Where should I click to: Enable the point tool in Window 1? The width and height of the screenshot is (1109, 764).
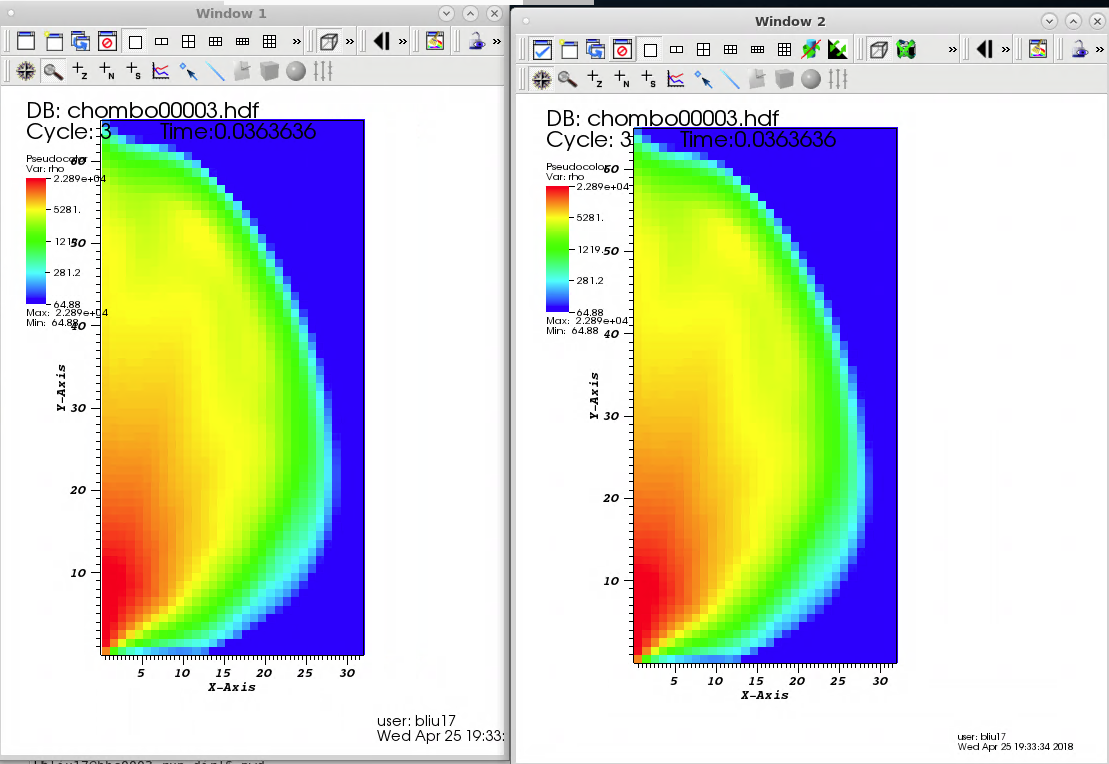[188, 71]
